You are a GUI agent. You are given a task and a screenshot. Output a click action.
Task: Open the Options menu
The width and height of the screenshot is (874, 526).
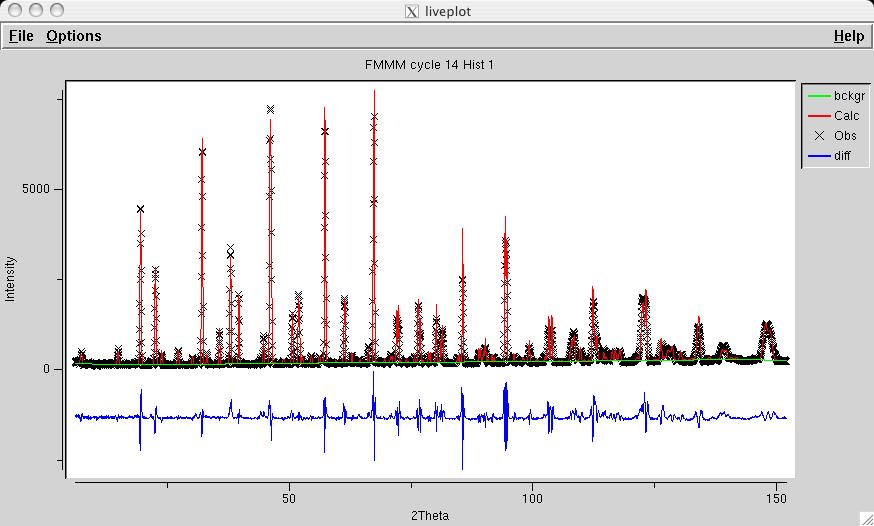click(x=73, y=36)
